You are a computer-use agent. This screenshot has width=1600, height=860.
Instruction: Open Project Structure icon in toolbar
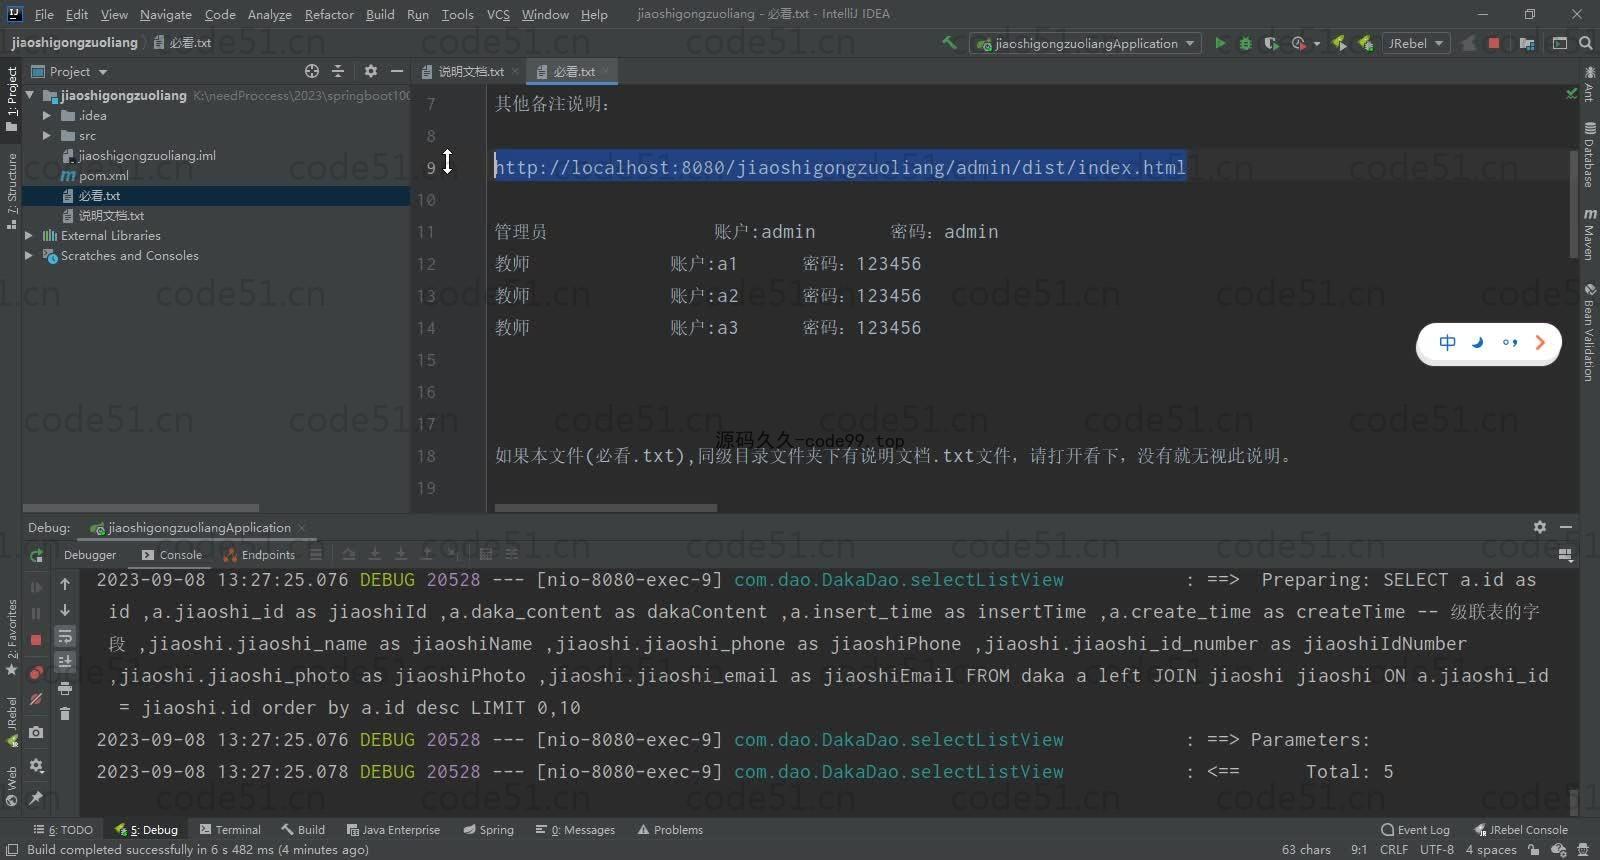click(1527, 43)
